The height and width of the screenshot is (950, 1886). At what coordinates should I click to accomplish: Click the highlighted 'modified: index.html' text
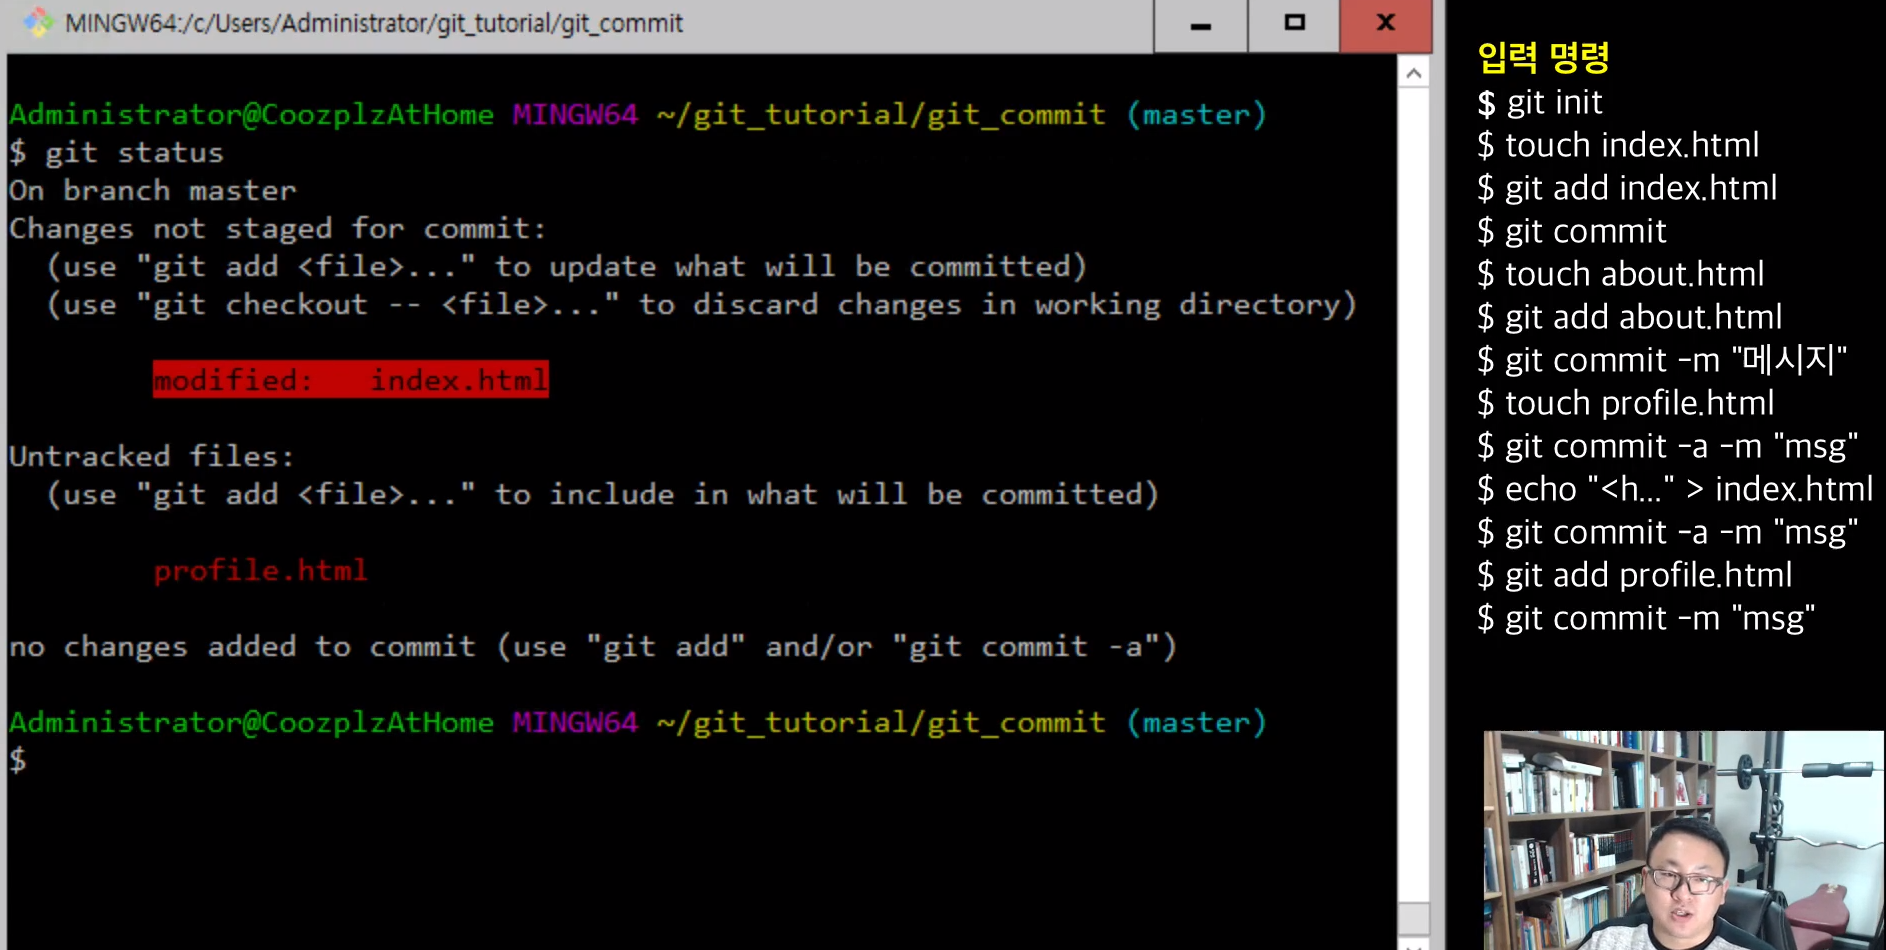(351, 380)
